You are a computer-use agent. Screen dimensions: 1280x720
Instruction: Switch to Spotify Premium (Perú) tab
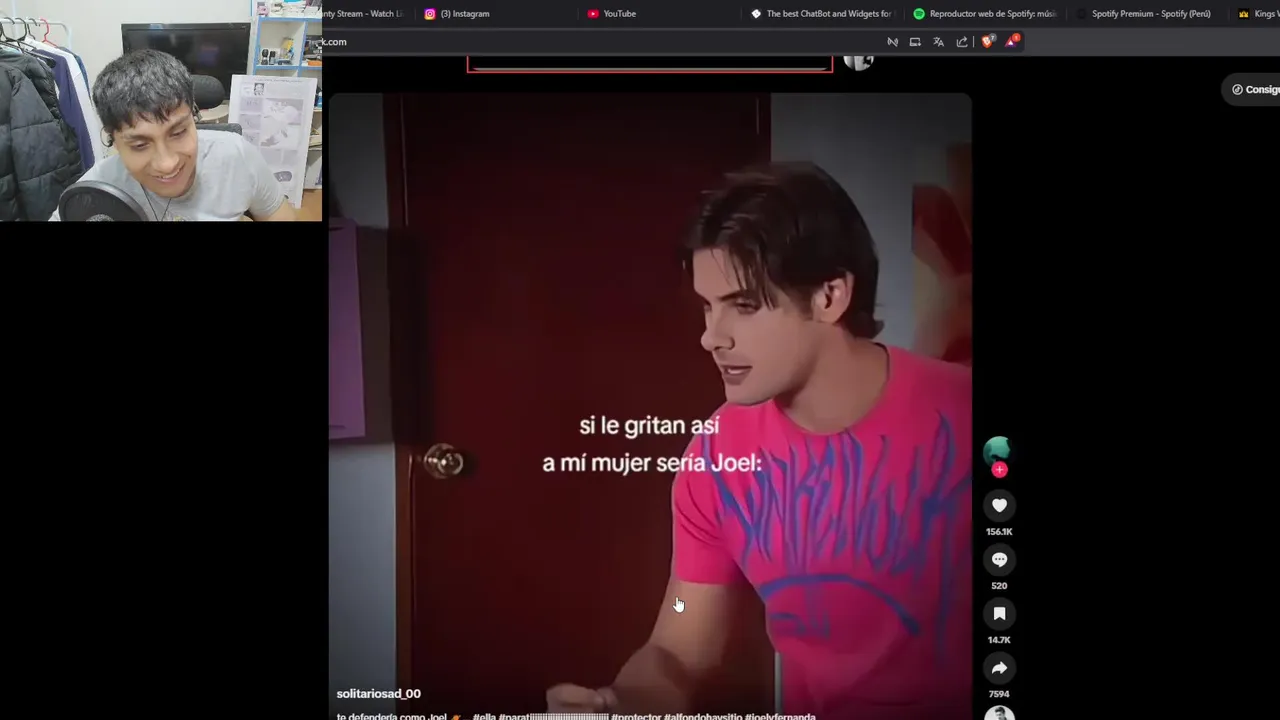pyautogui.click(x=1148, y=14)
